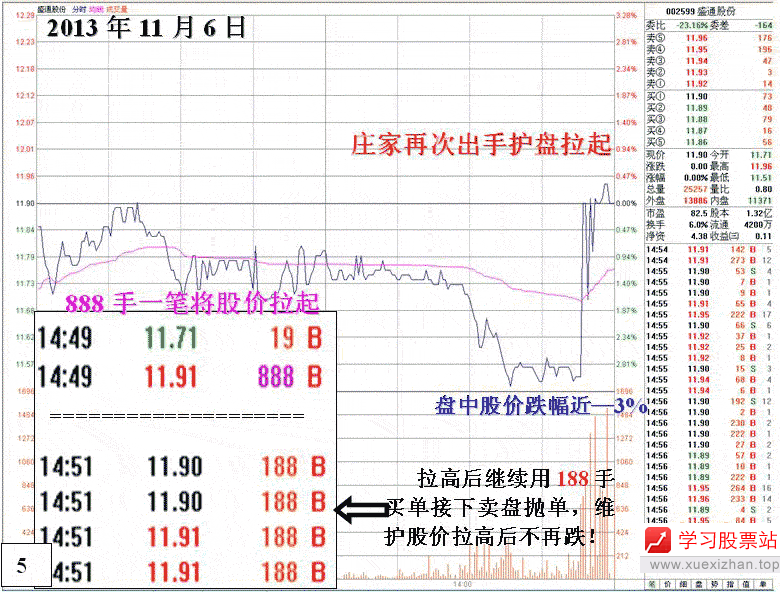
Task: Open the 细 detail tab
Action: (x=683, y=584)
